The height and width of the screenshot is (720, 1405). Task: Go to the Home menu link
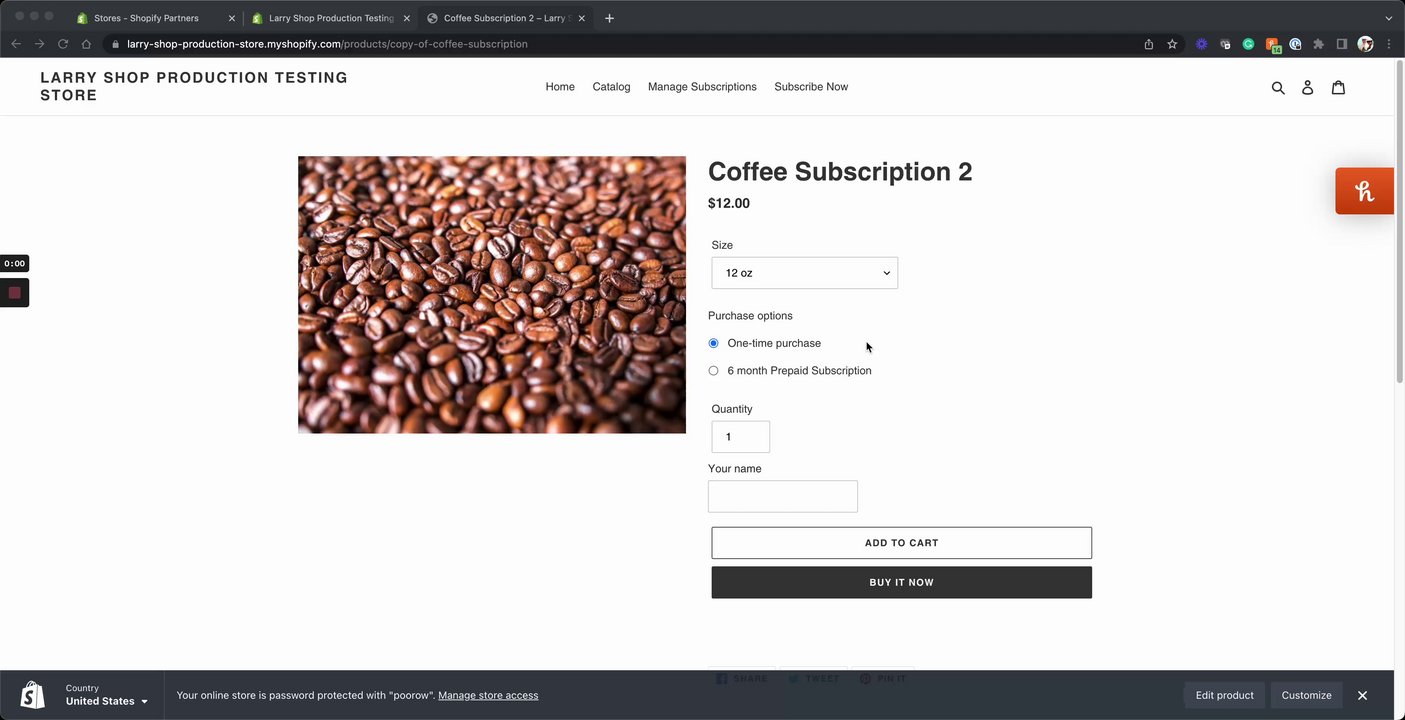(560, 87)
